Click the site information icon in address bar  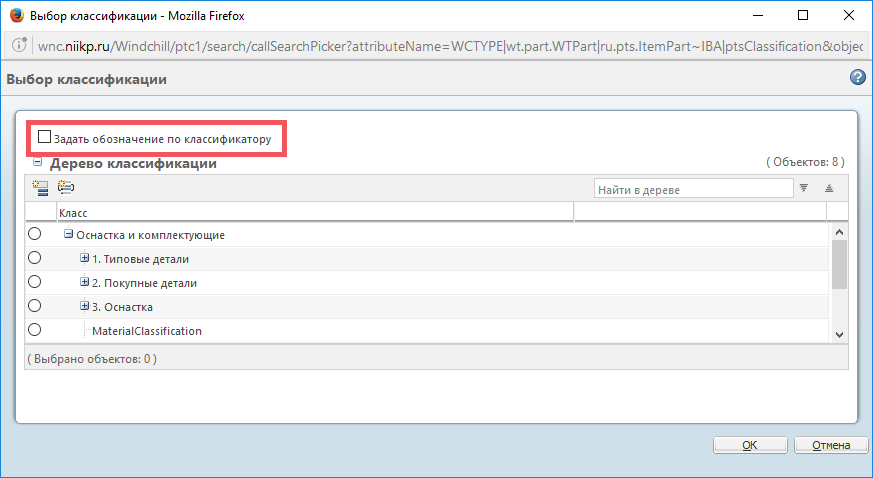(x=19, y=46)
